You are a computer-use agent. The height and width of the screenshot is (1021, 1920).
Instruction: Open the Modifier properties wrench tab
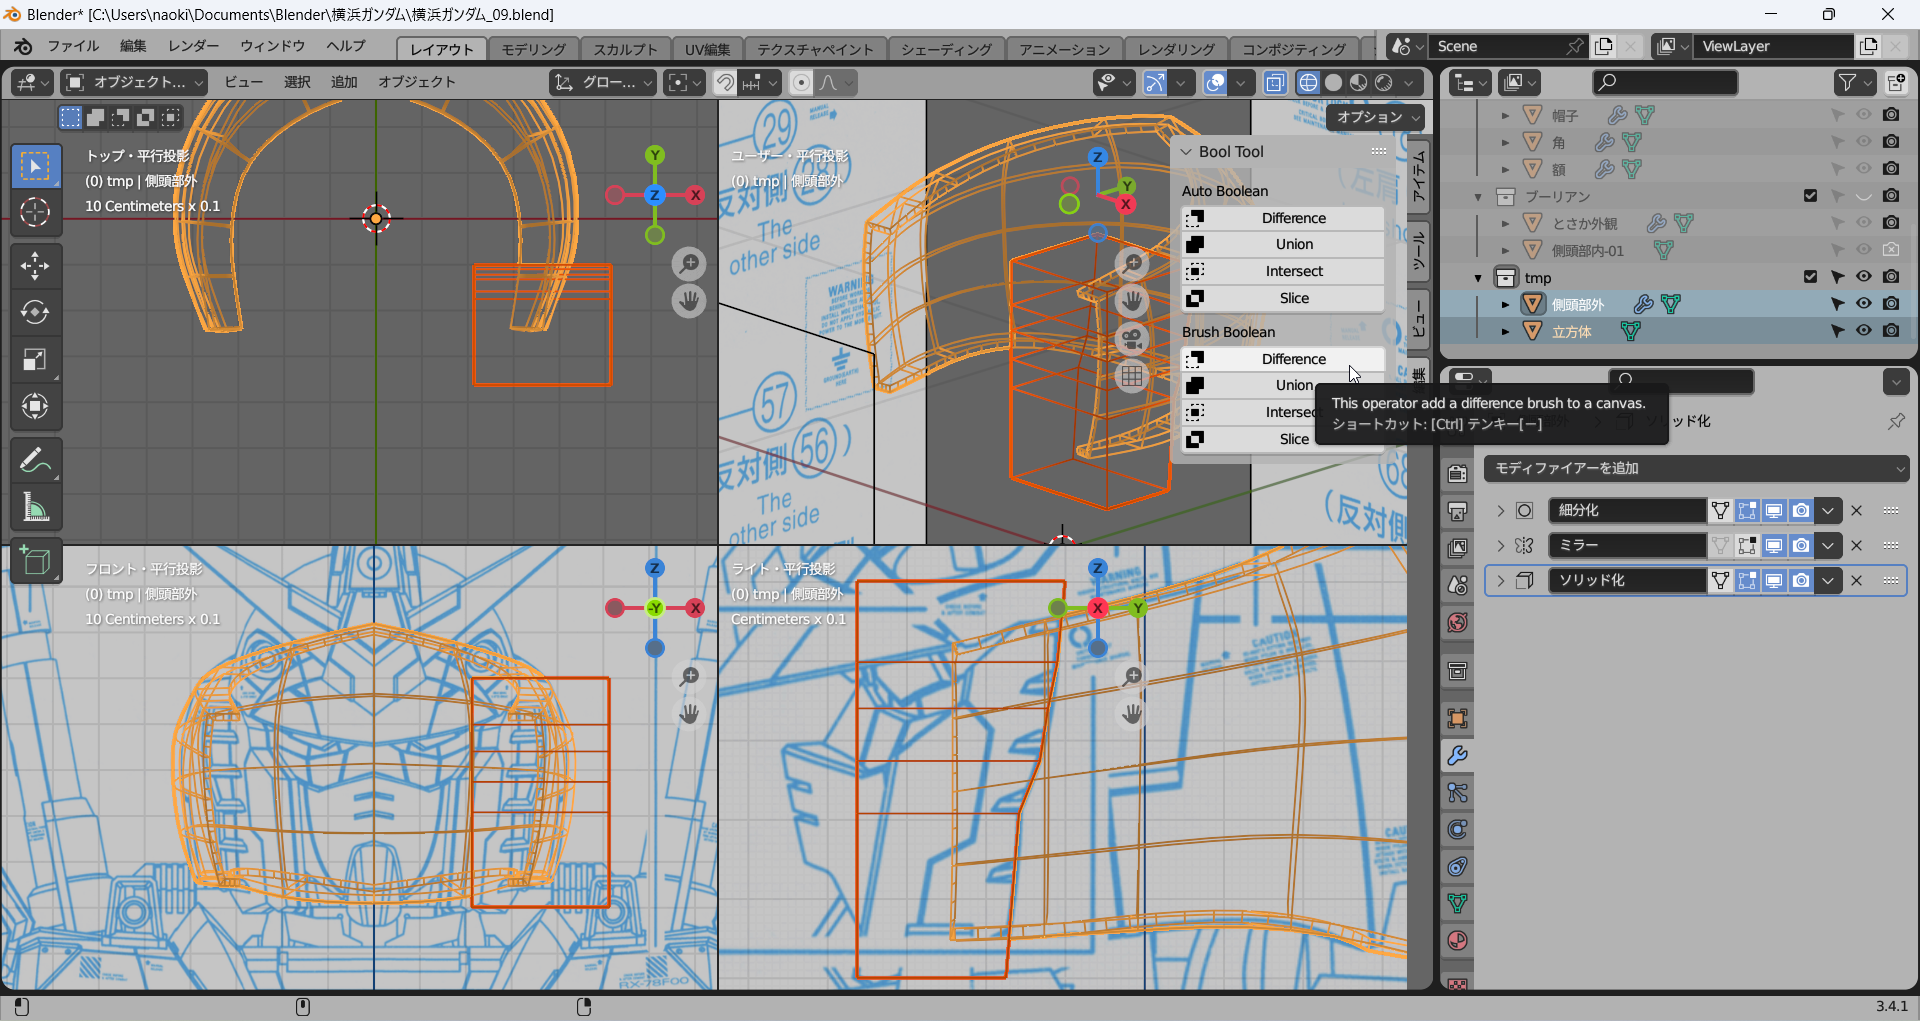[1457, 756]
